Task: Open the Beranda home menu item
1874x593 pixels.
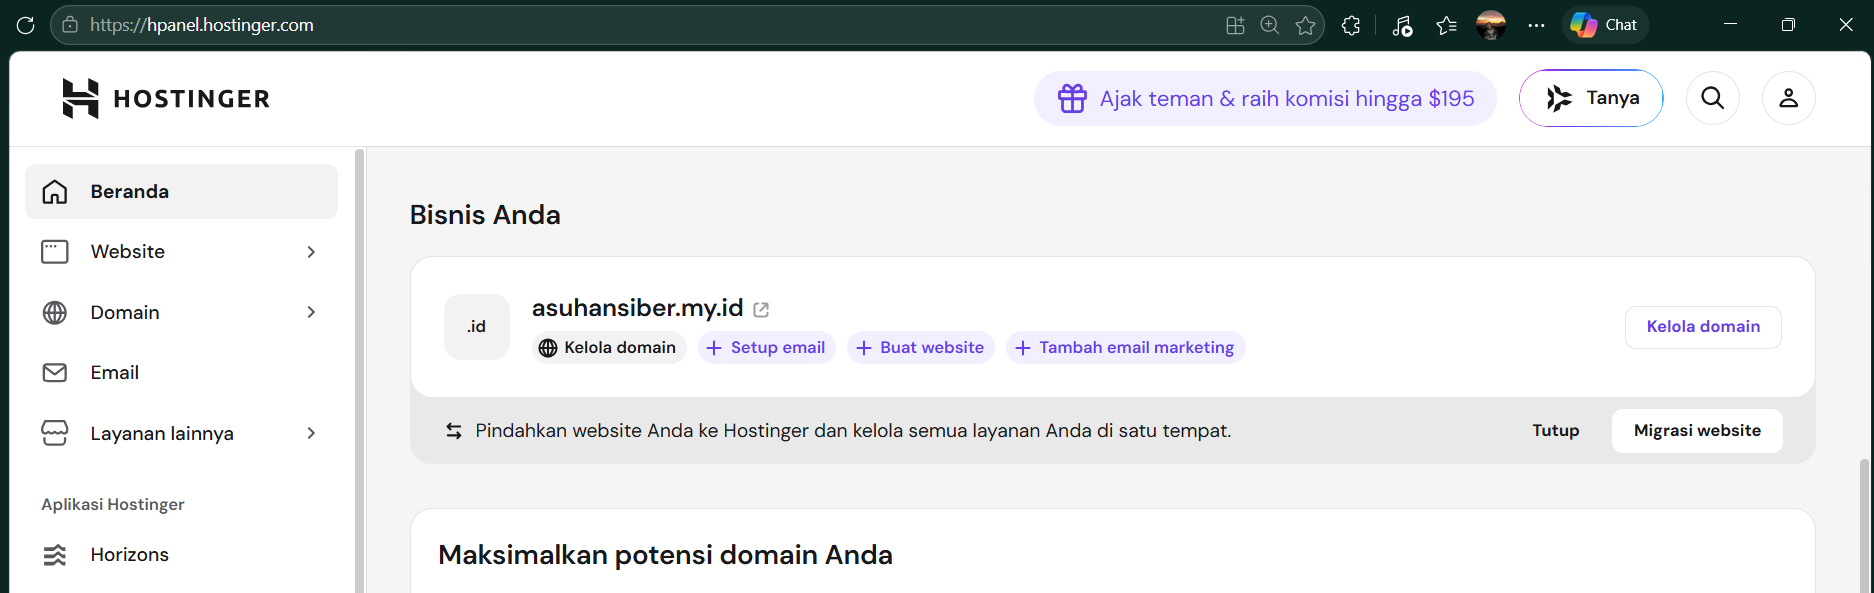Action: [x=181, y=191]
